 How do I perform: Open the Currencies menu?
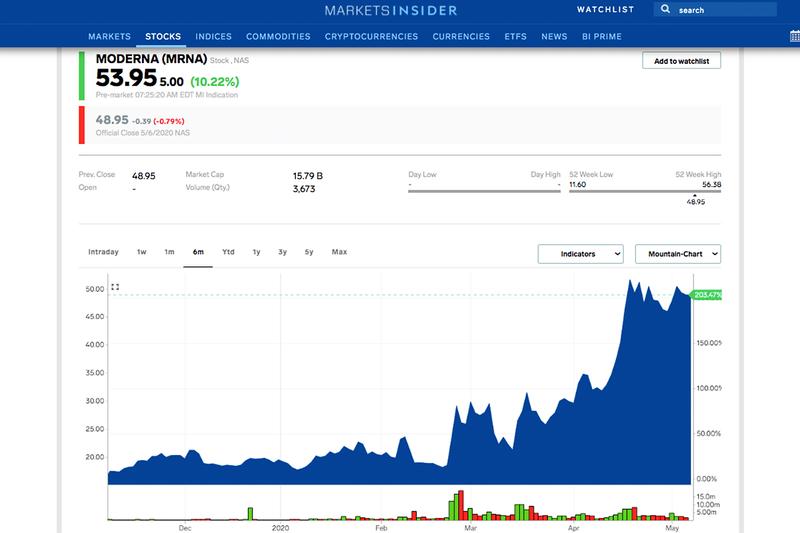[461, 36]
